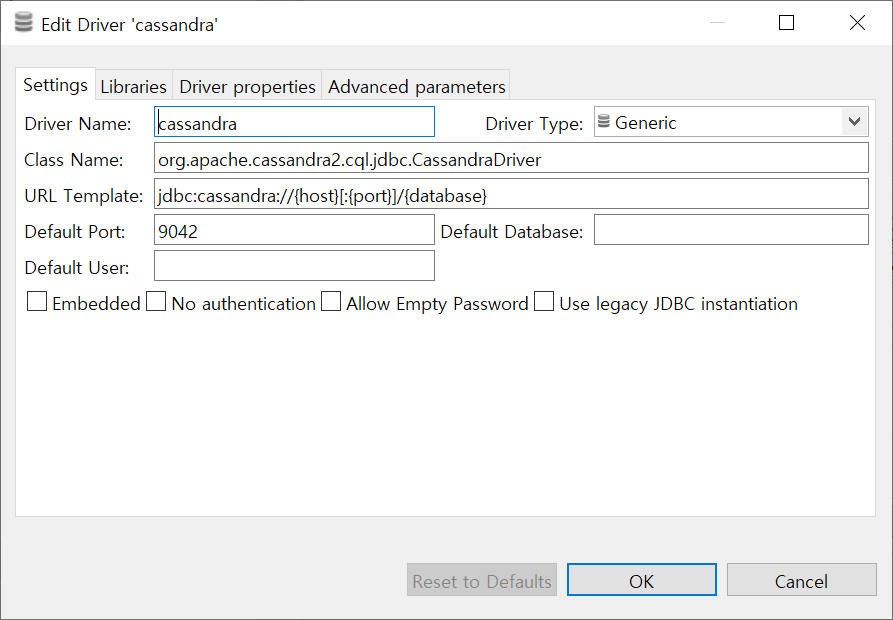The image size is (893, 620).
Task: Switch to the Settings tab
Action: 55,85
